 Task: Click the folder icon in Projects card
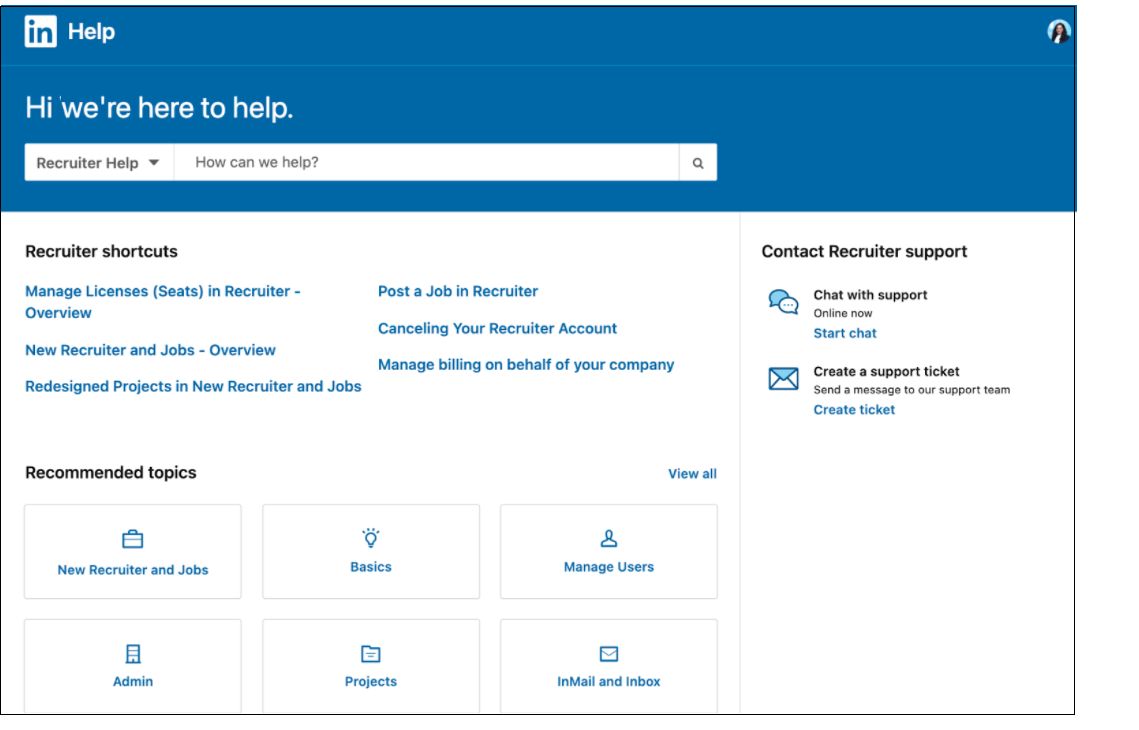(371, 654)
